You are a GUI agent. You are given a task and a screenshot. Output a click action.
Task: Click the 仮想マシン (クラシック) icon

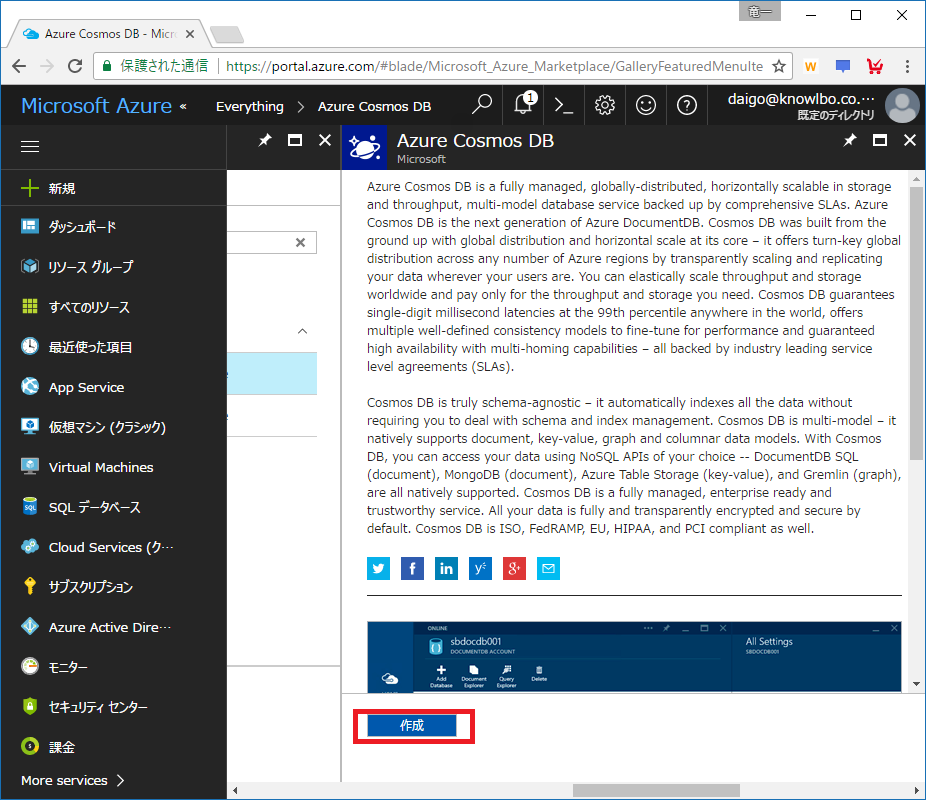(30, 426)
